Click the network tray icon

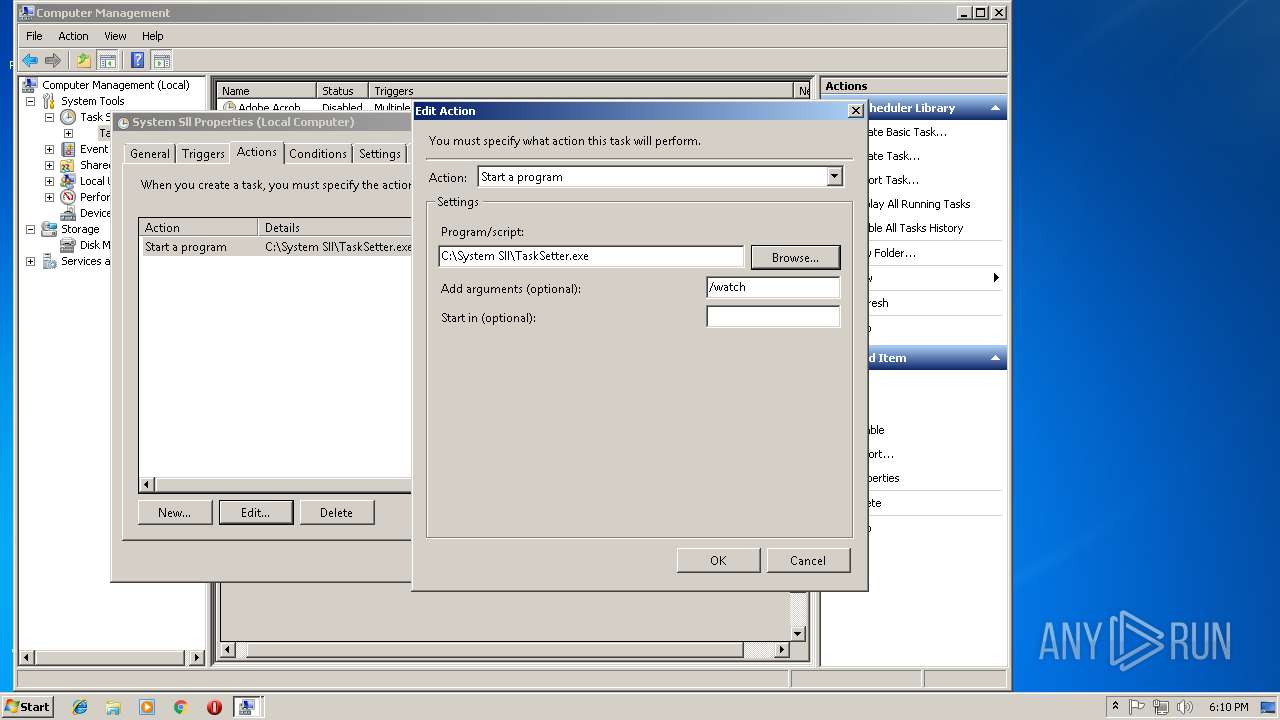pos(1161,707)
